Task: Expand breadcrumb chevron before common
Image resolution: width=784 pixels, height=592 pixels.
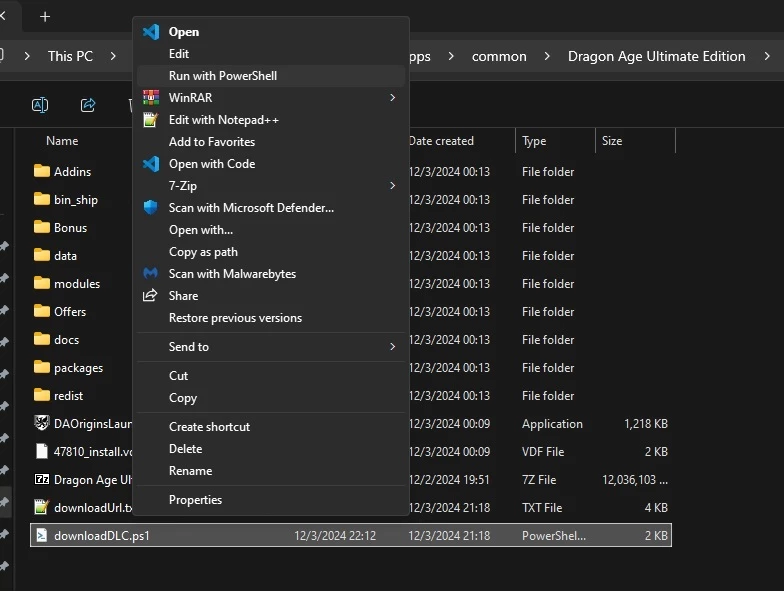Action: point(451,56)
